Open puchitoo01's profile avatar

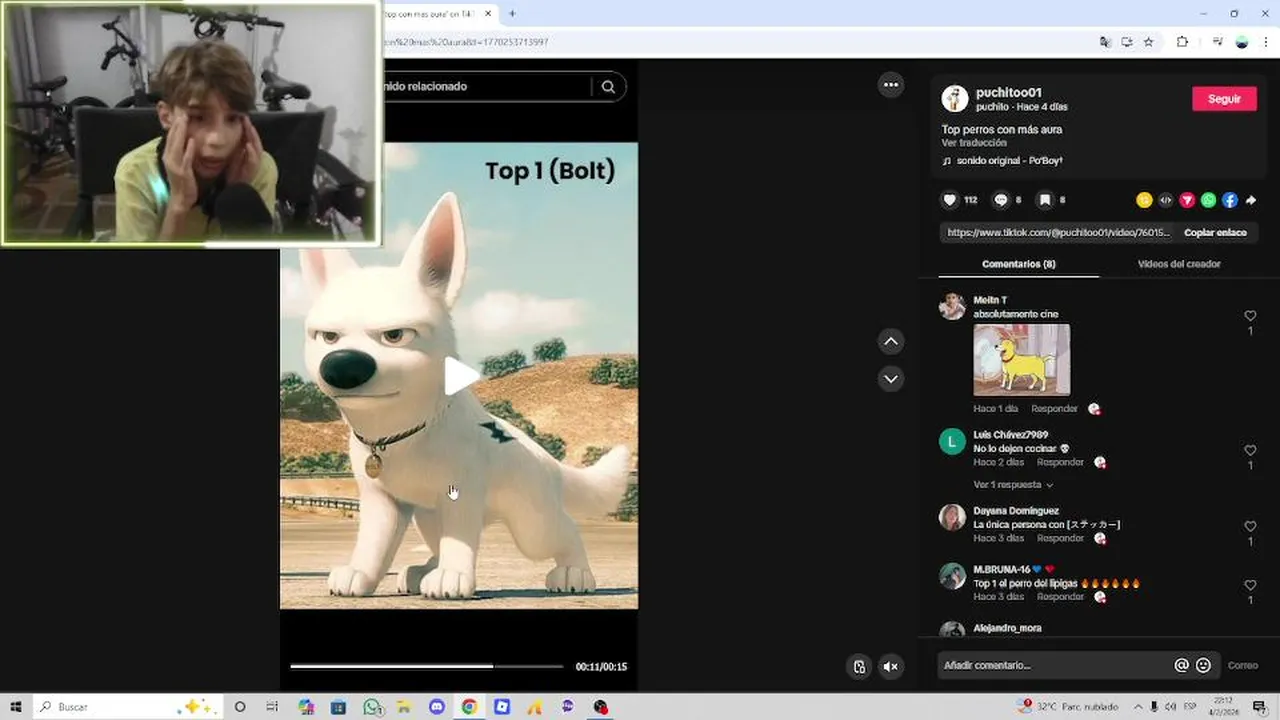[x=955, y=98]
